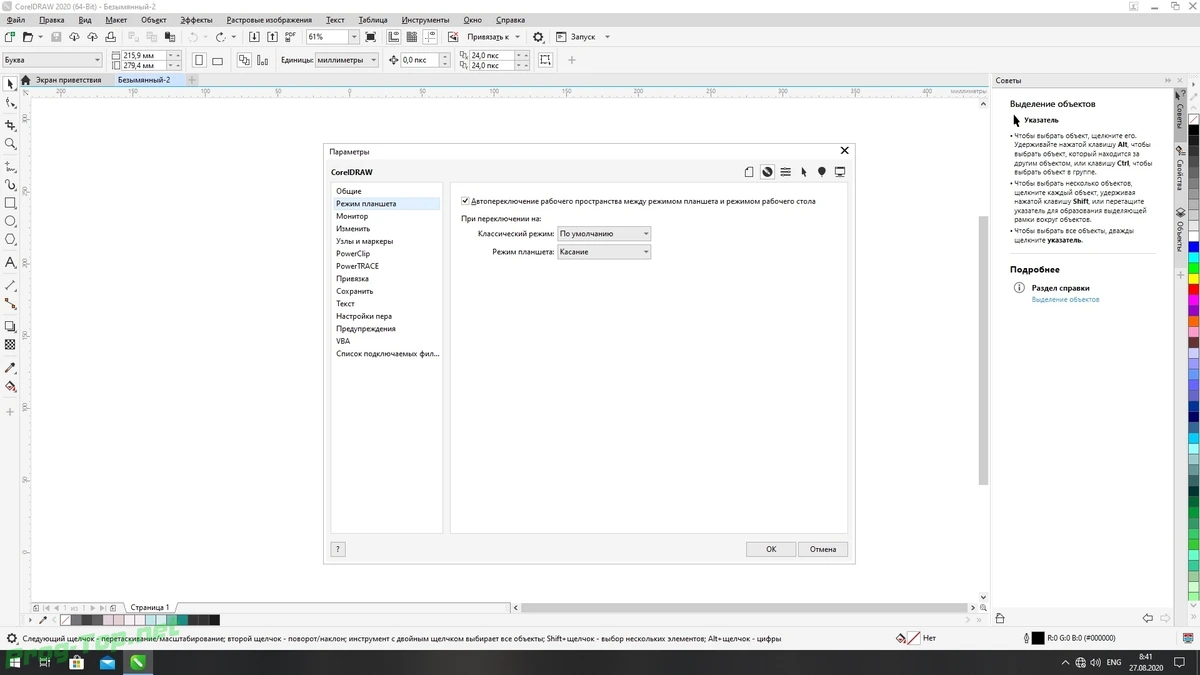Open Document settings icon in Параметры dialog
The height and width of the screenshot is (675, 1200).
coord(749,172)
